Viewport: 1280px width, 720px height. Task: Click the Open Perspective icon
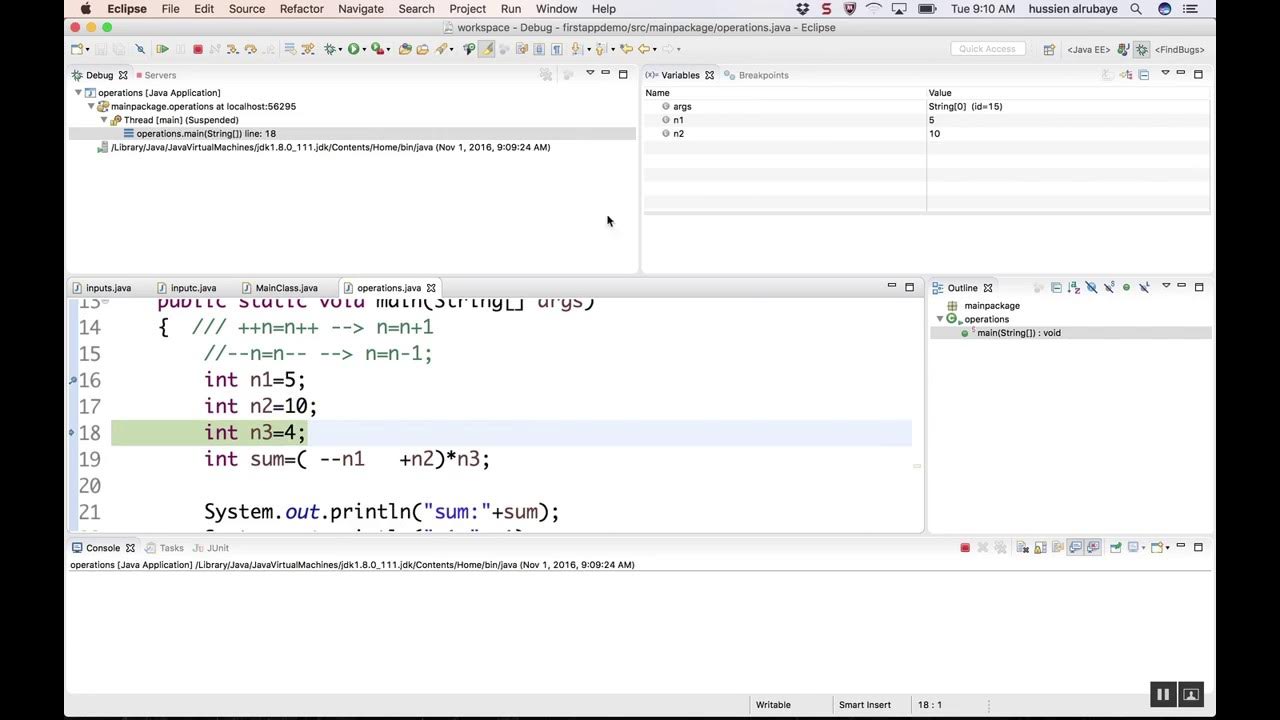1049,49
